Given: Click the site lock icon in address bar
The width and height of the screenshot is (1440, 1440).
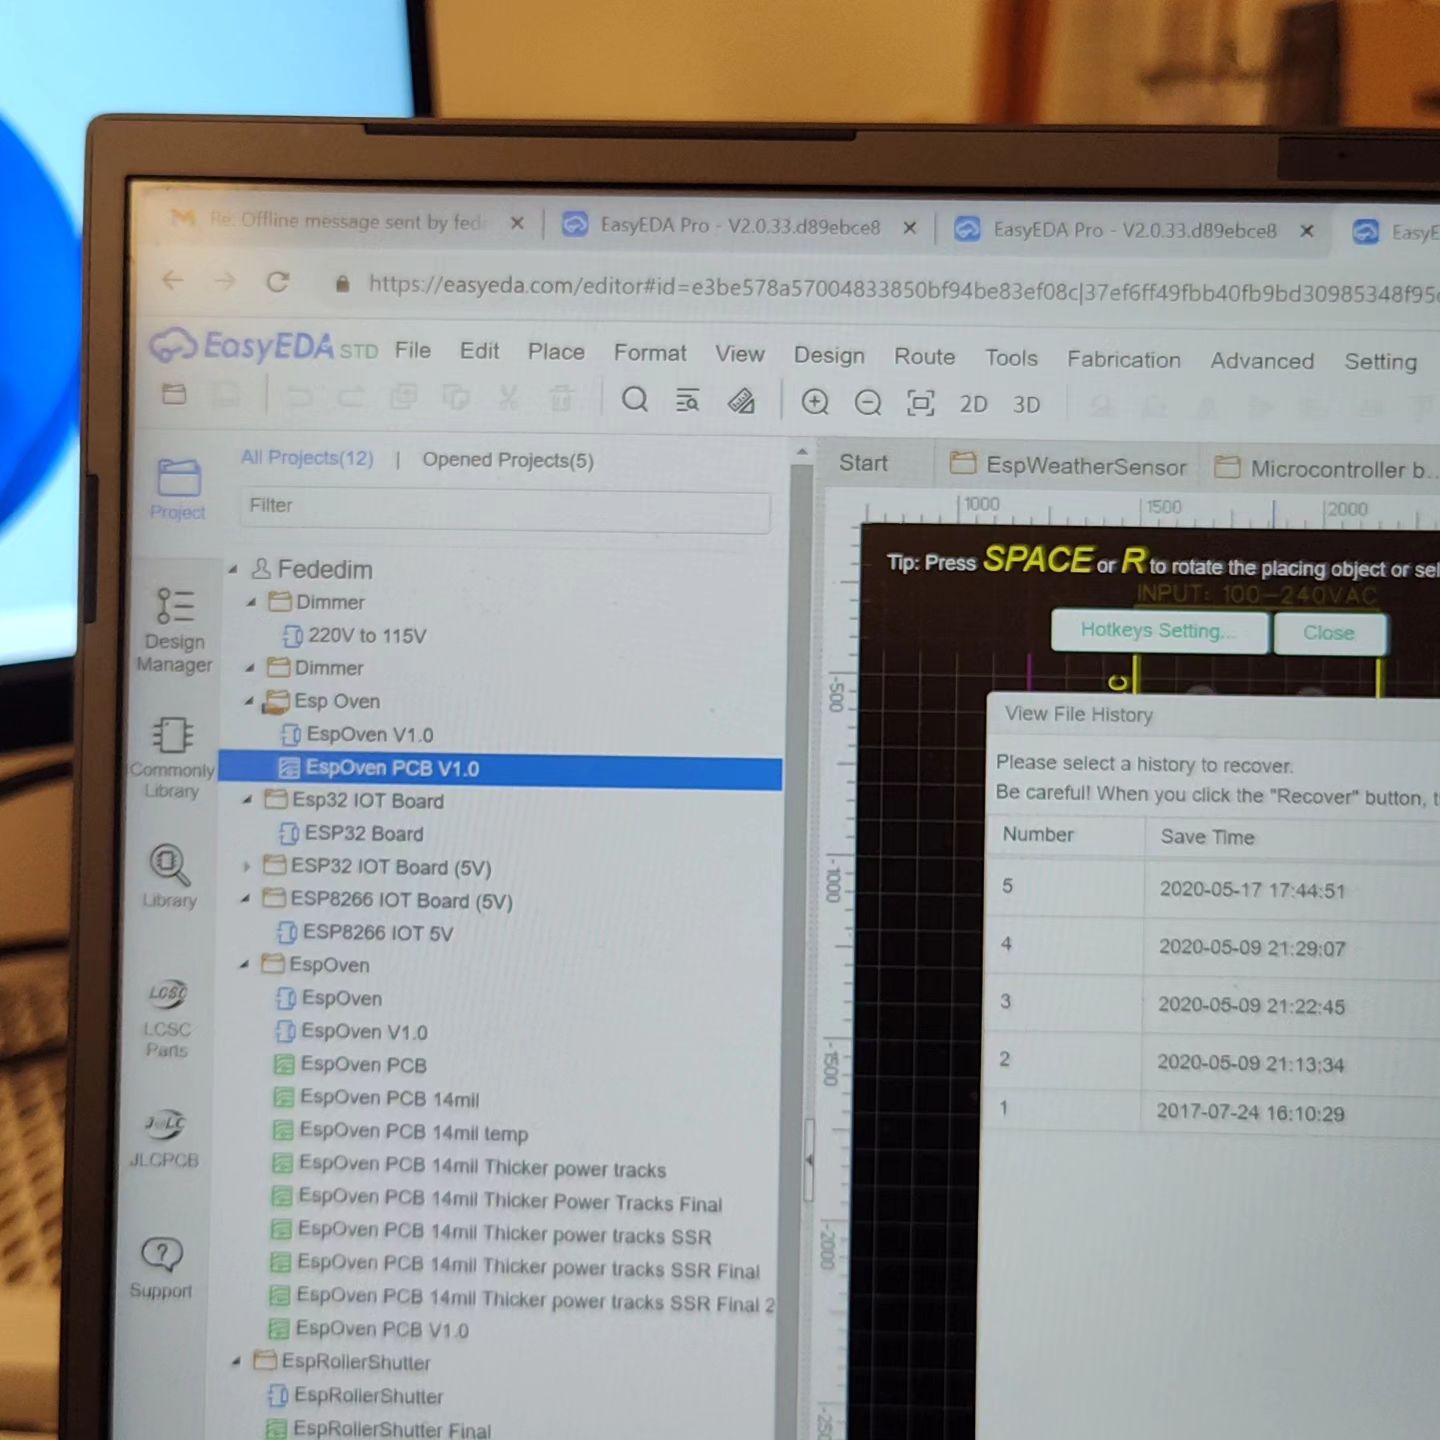Looking at the screenshot, I should (x=342, y=284).
